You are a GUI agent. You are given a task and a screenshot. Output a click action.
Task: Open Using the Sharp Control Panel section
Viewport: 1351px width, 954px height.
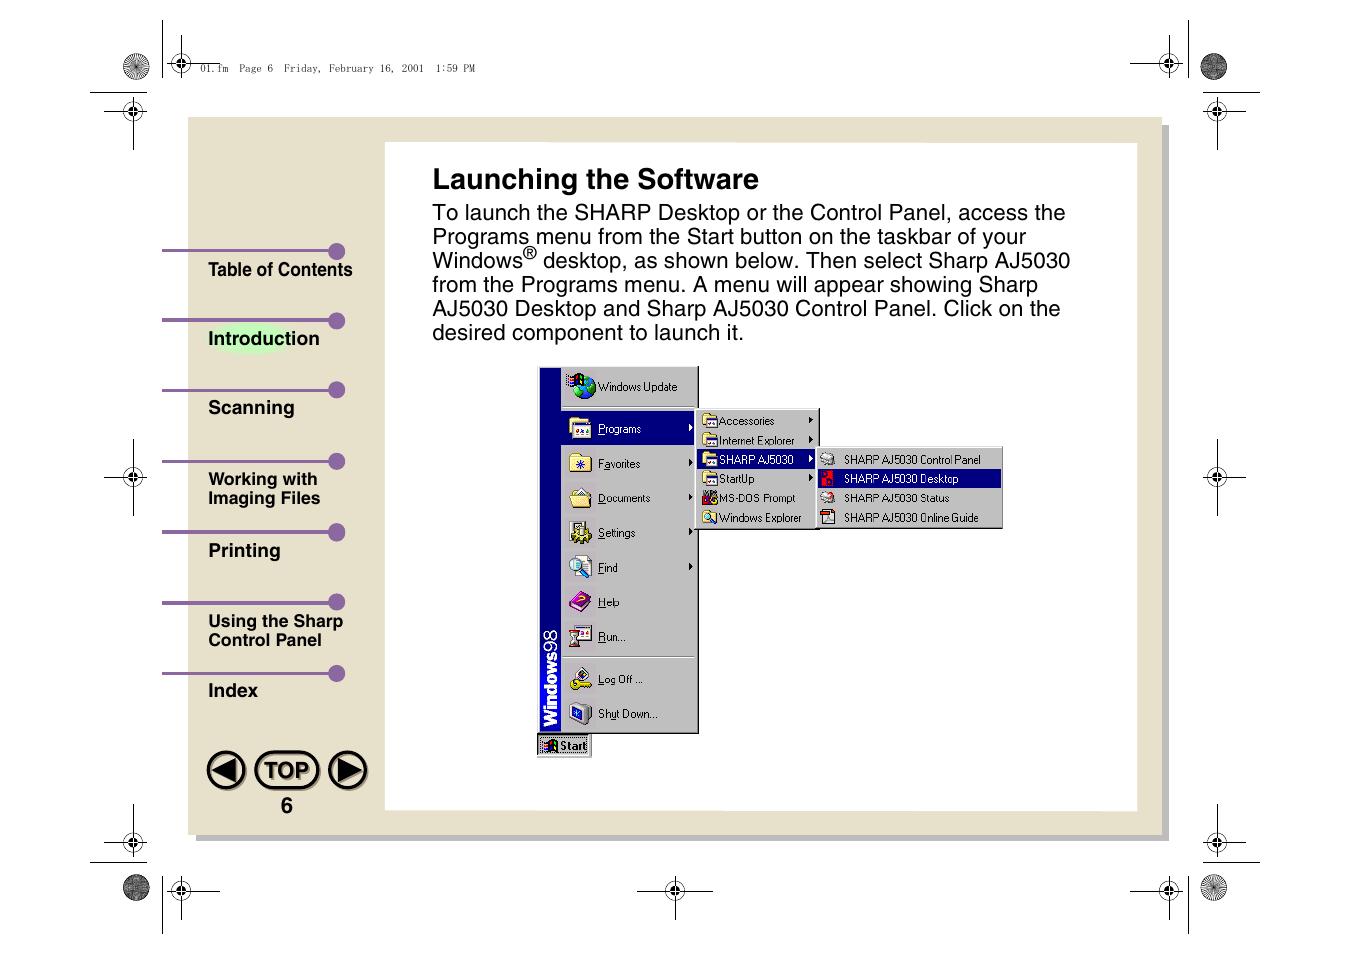[275, 631]
